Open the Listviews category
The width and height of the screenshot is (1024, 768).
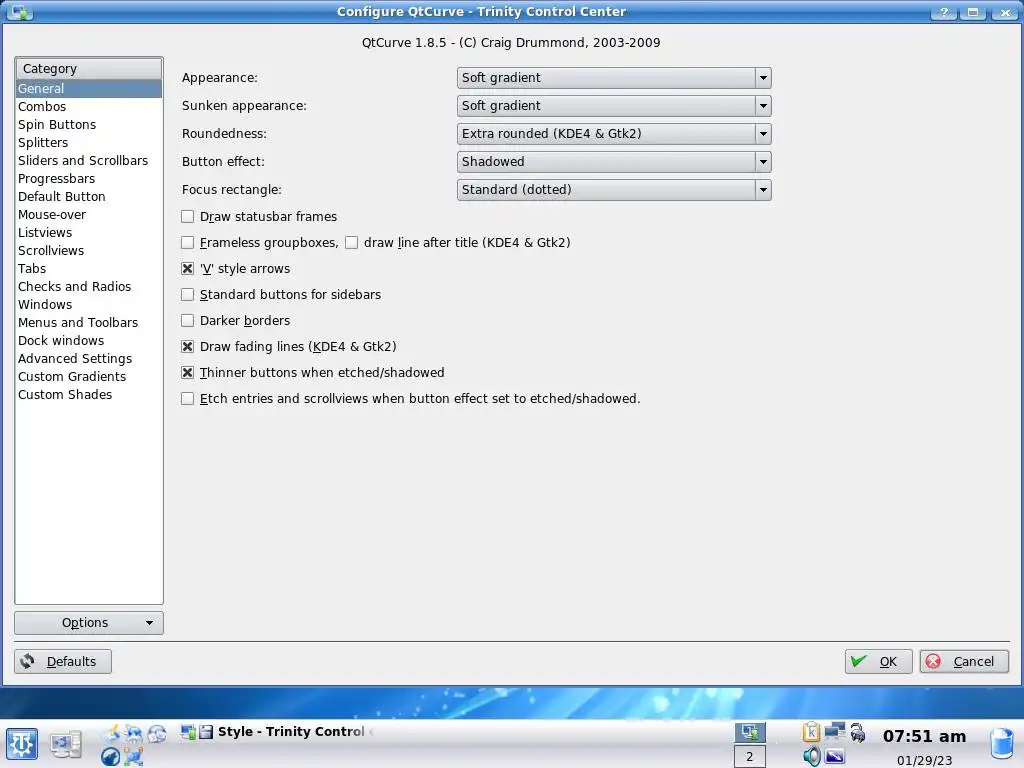tap(89, 232)
